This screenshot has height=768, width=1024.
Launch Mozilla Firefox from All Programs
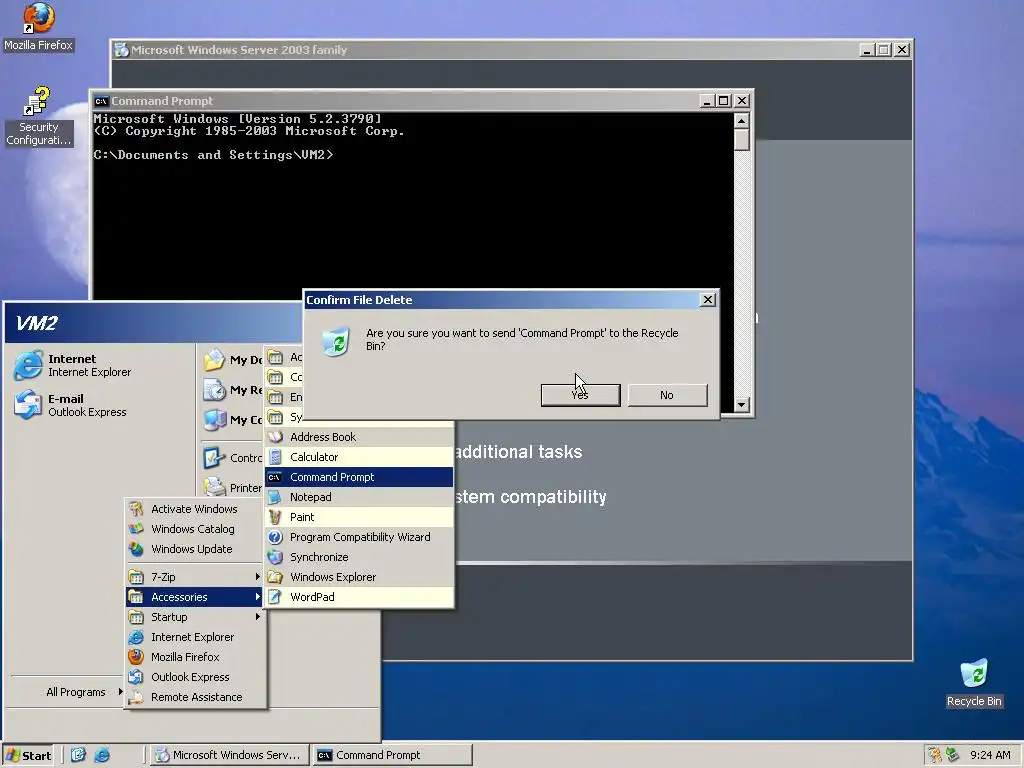[195, 657]
